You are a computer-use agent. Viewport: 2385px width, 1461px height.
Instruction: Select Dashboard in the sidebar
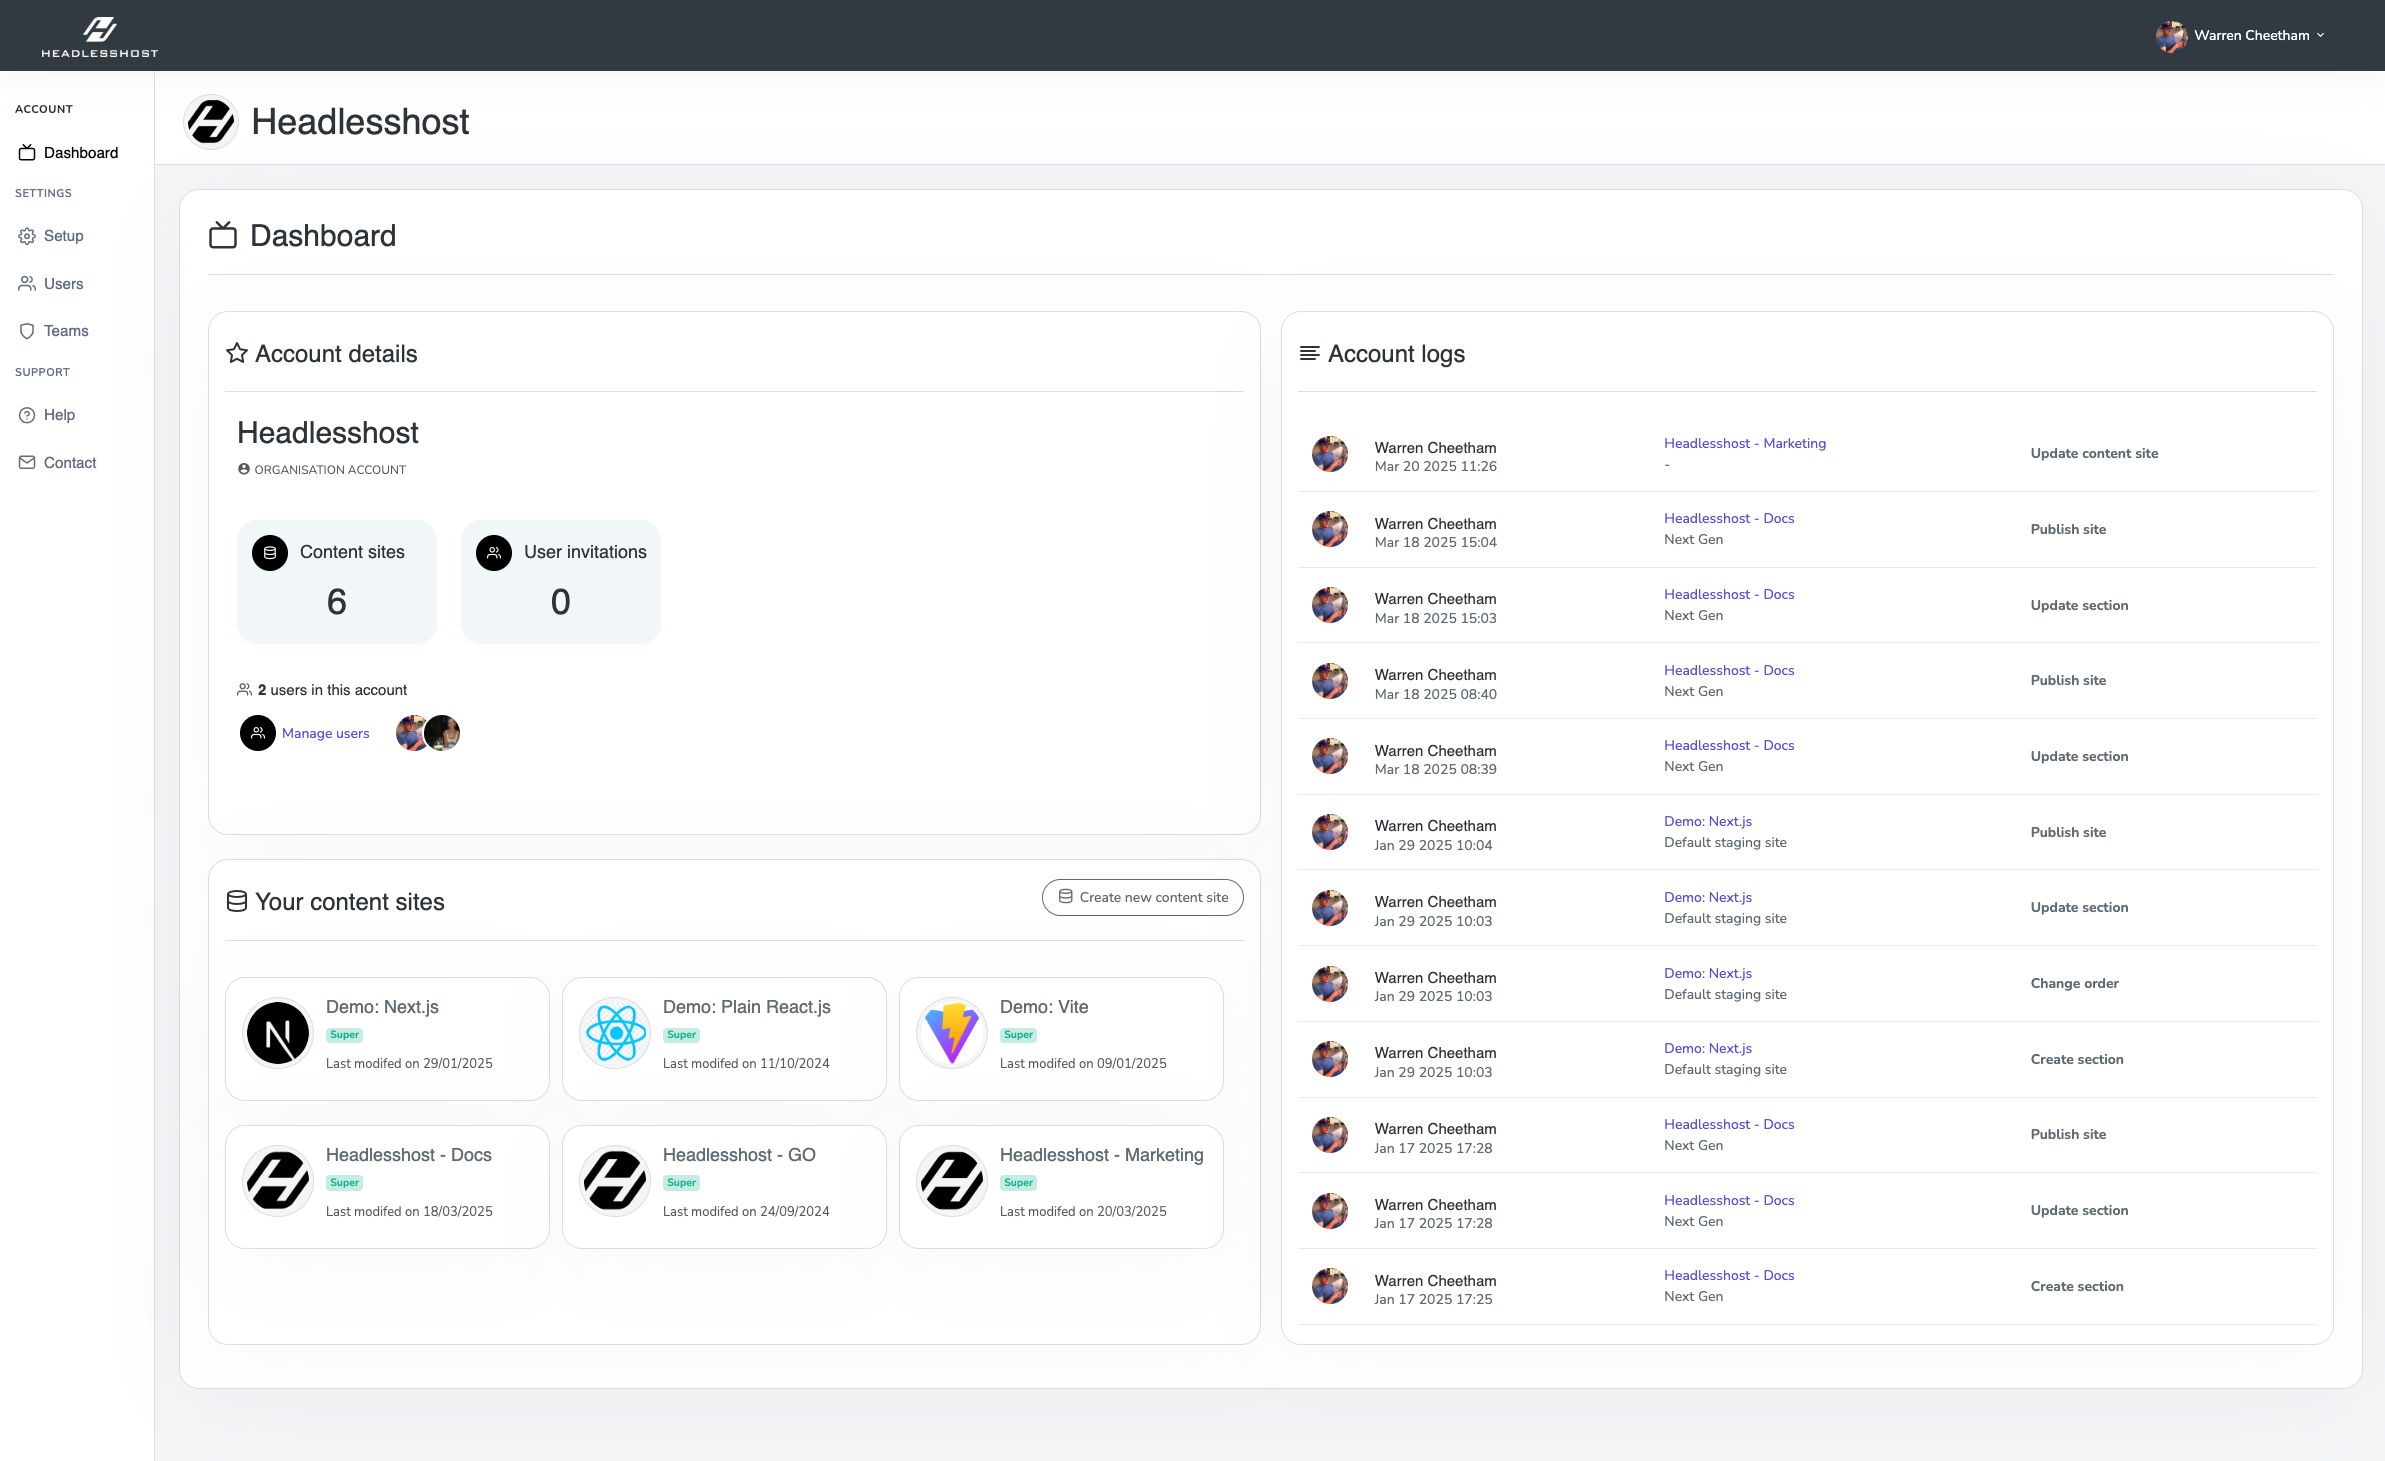[80, 153]
